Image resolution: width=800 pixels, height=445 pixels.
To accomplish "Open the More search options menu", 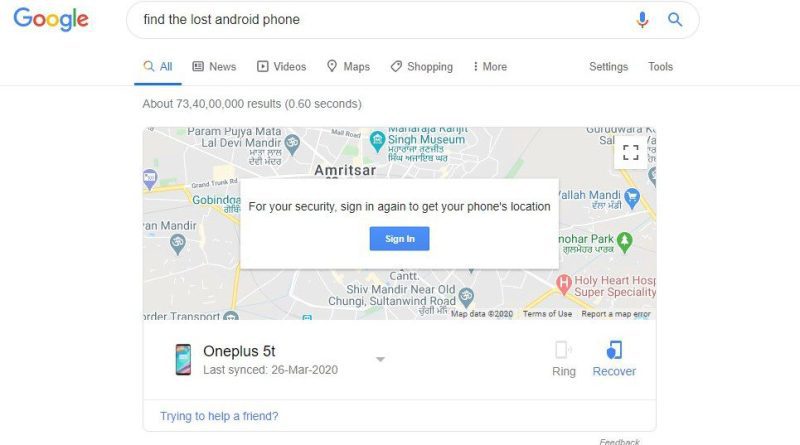I will point(490,66).
